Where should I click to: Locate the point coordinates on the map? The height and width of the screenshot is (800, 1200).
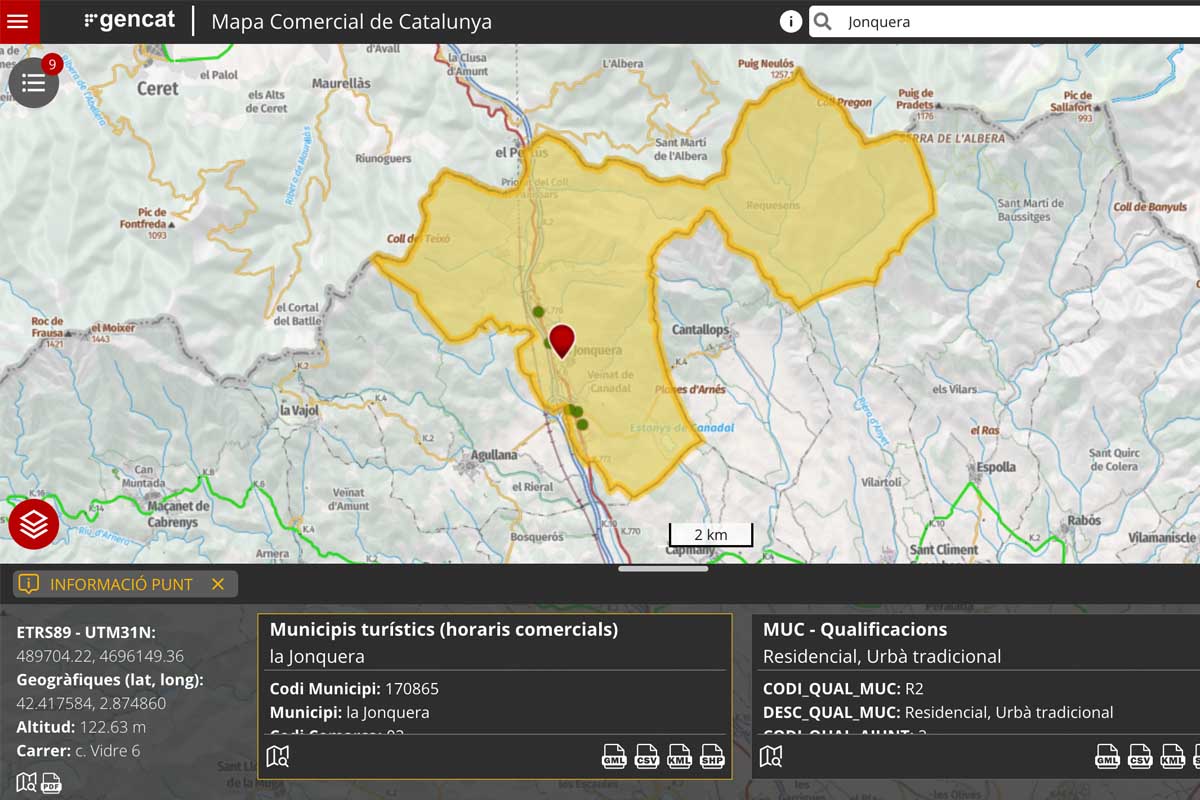click(x=26, y=782)
